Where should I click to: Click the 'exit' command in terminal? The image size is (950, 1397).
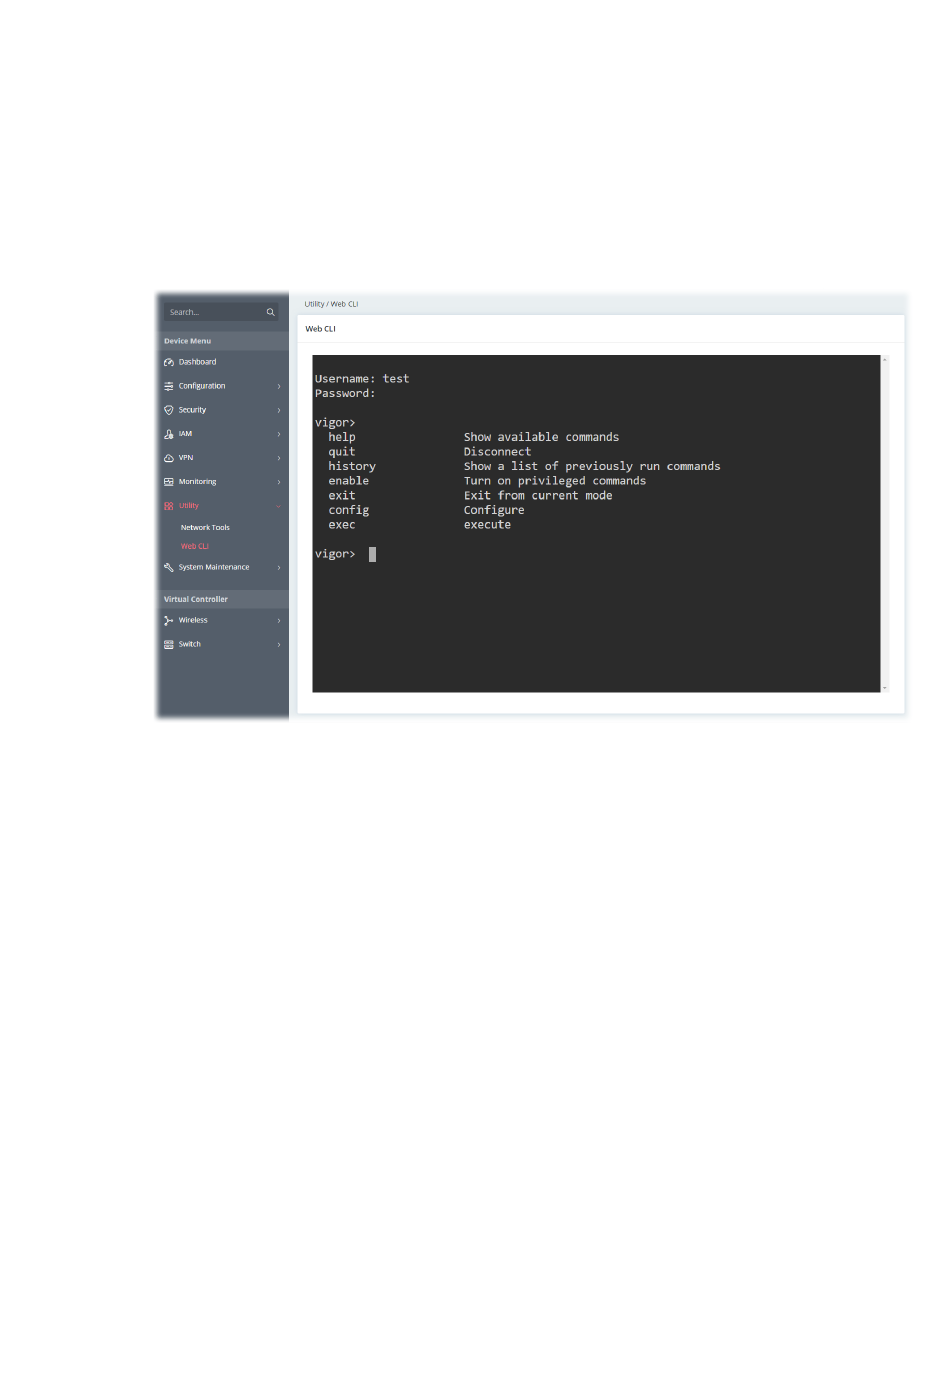click(342, 495)
